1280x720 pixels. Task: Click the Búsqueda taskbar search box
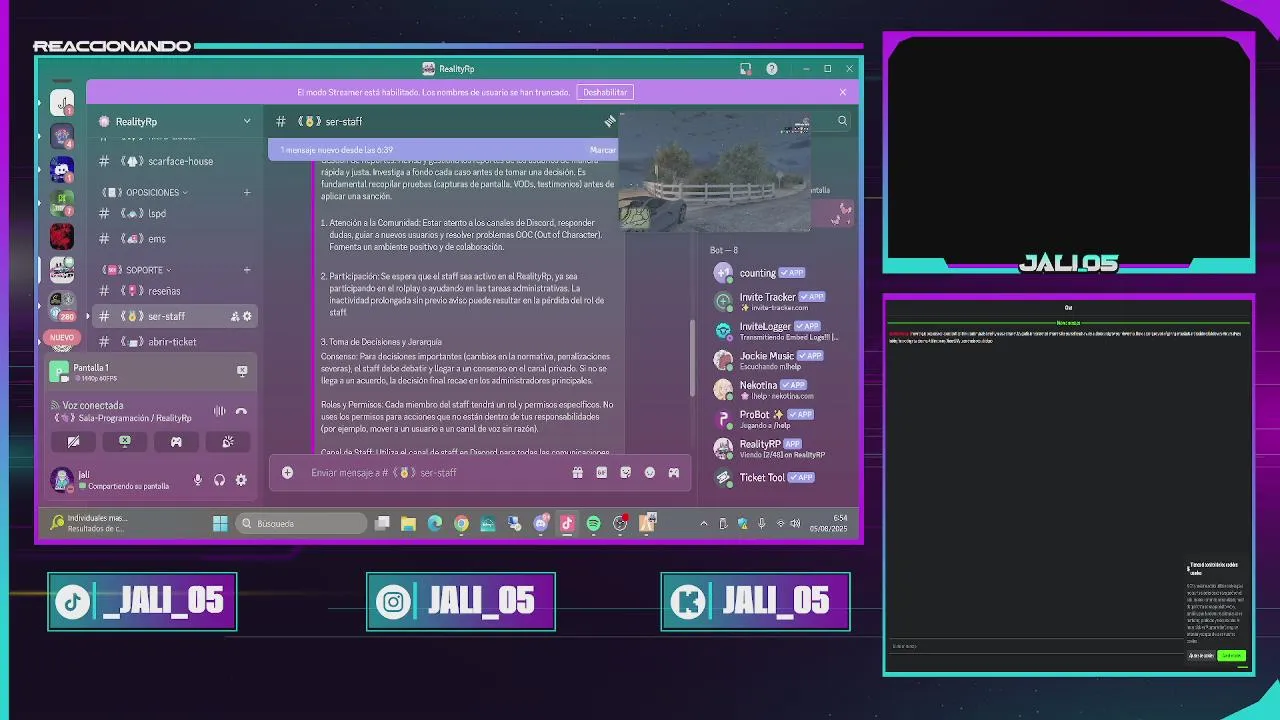pyautogui.click(x=302, y=523)
